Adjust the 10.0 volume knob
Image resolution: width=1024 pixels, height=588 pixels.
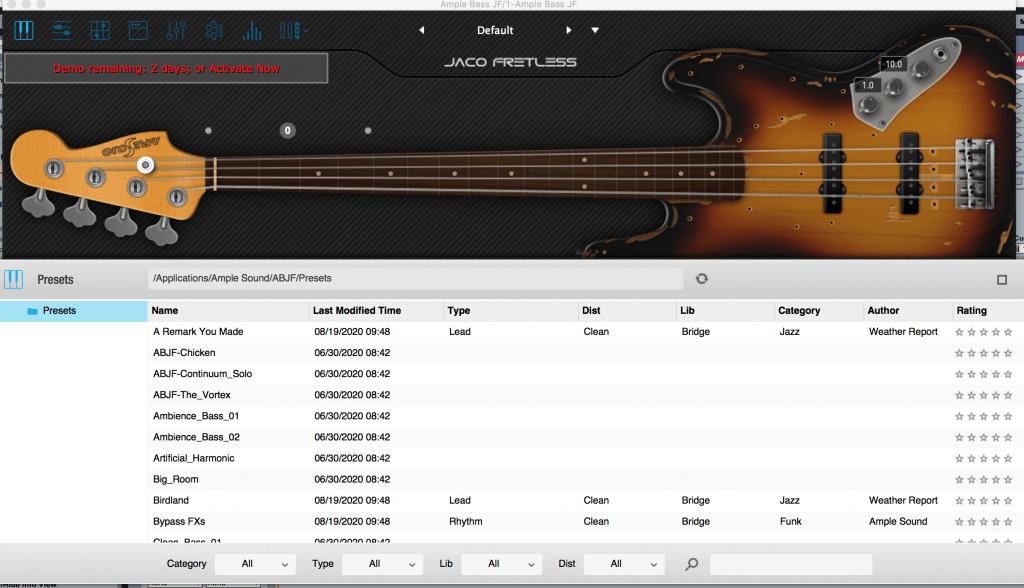920,68
